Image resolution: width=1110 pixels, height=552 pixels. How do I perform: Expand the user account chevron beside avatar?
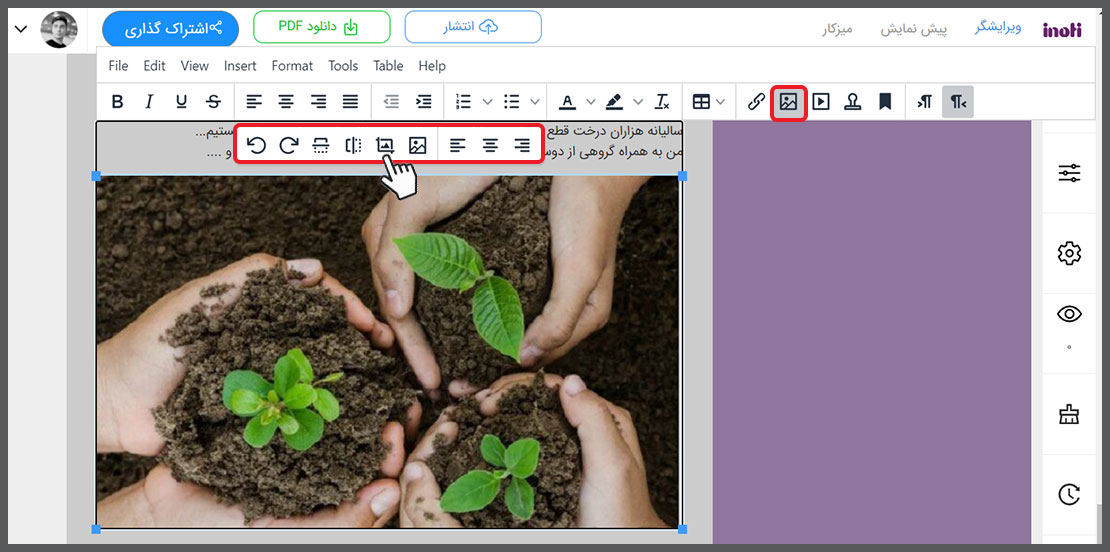(x=21, y=29)
